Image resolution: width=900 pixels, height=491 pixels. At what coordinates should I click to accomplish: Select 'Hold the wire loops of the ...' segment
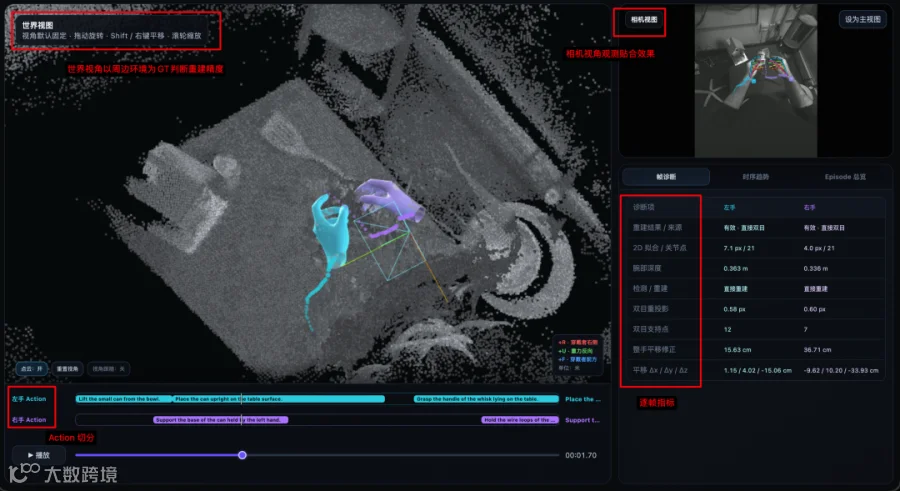coord(520,420)
